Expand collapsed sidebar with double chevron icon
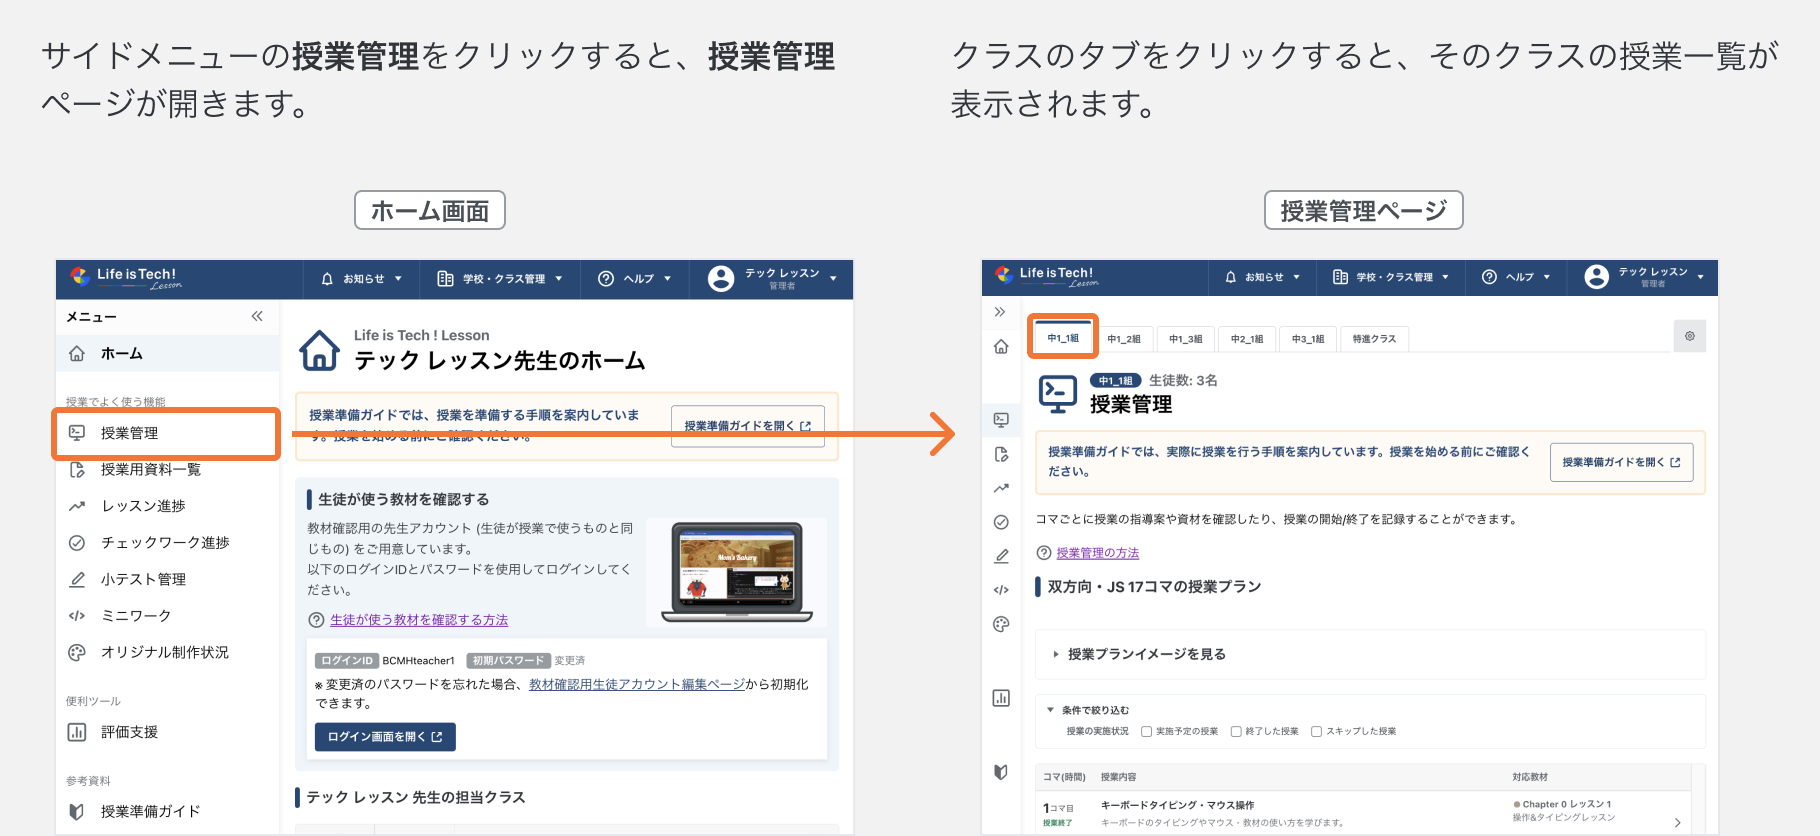 click(x=1000, y=312)
